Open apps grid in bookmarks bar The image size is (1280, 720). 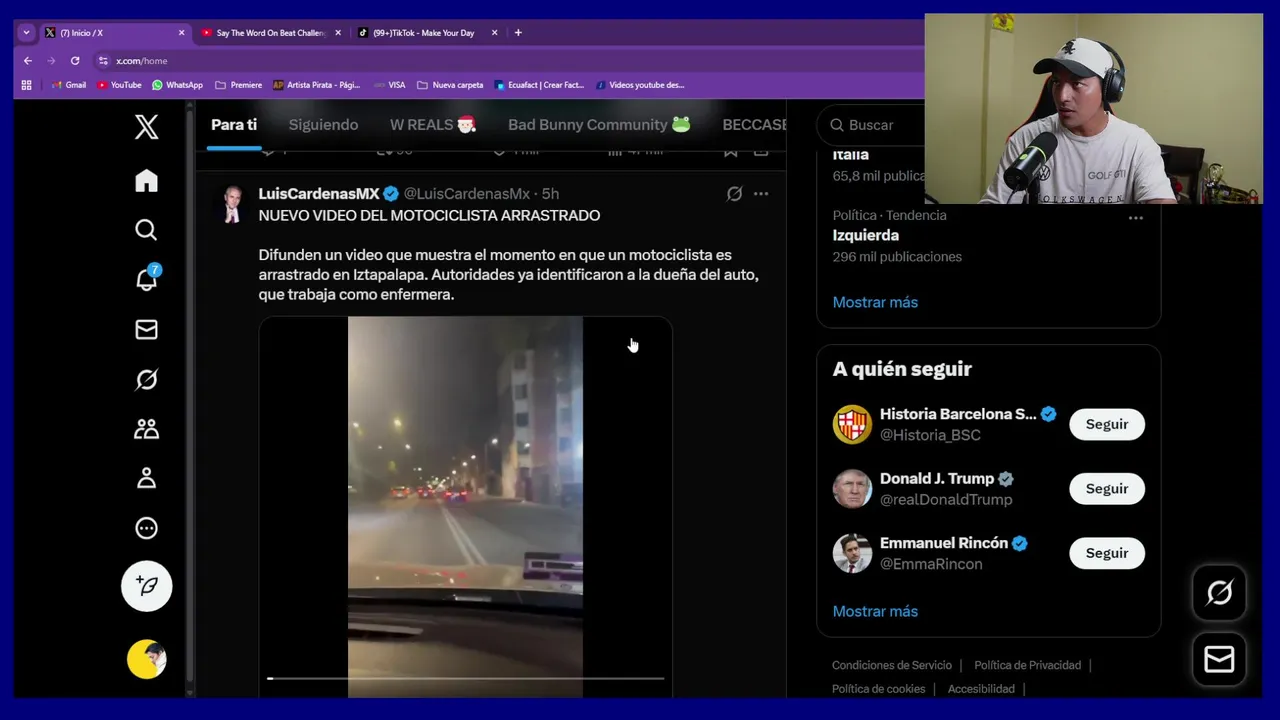pos(27,85)
